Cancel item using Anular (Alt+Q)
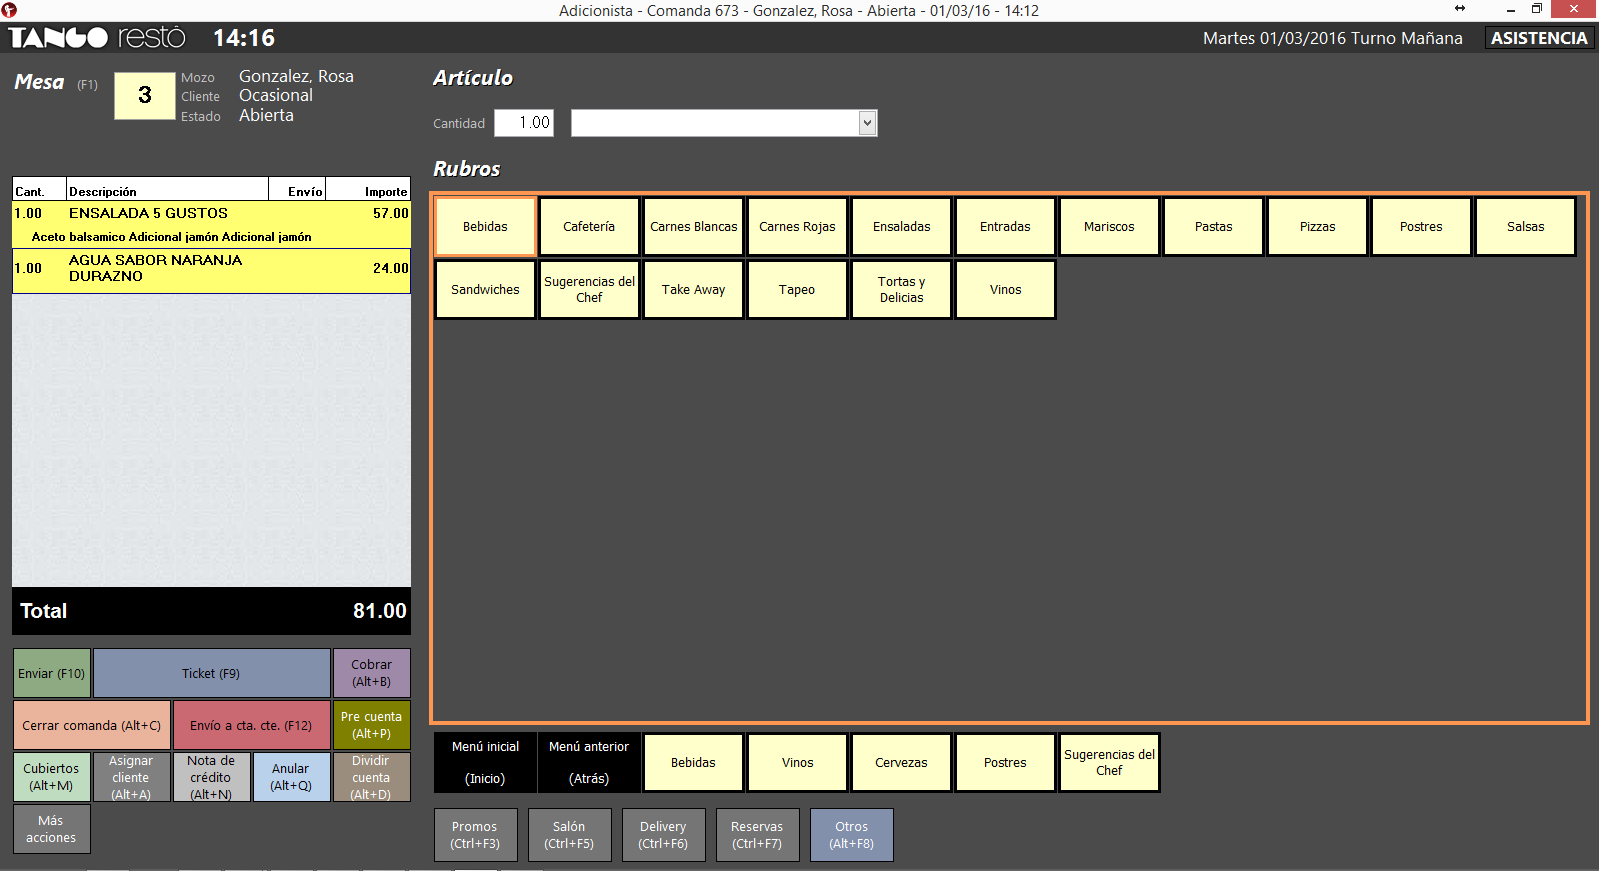This screenshot has height=871, width=1599. tap(291, 777)
